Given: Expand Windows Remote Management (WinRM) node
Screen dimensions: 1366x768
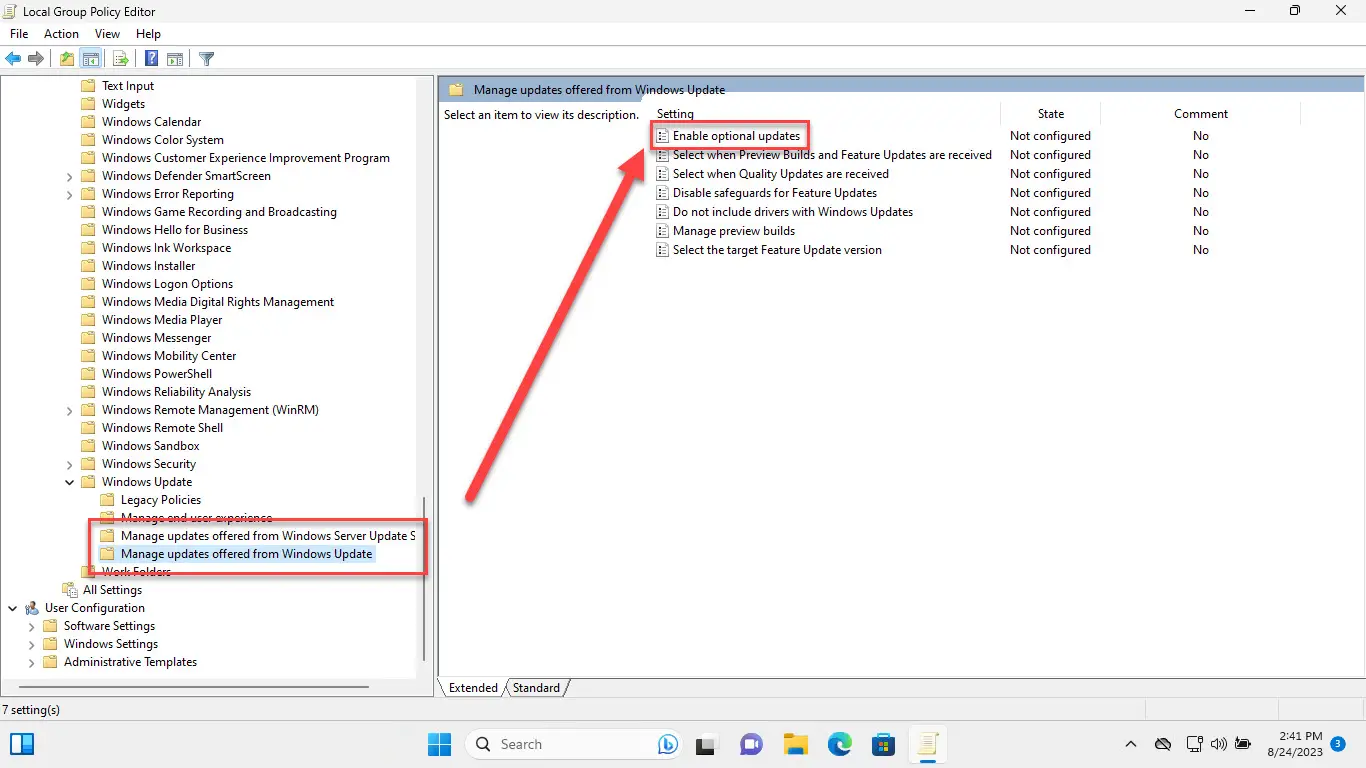Looking at the screenshot, I should coord(69,410).
